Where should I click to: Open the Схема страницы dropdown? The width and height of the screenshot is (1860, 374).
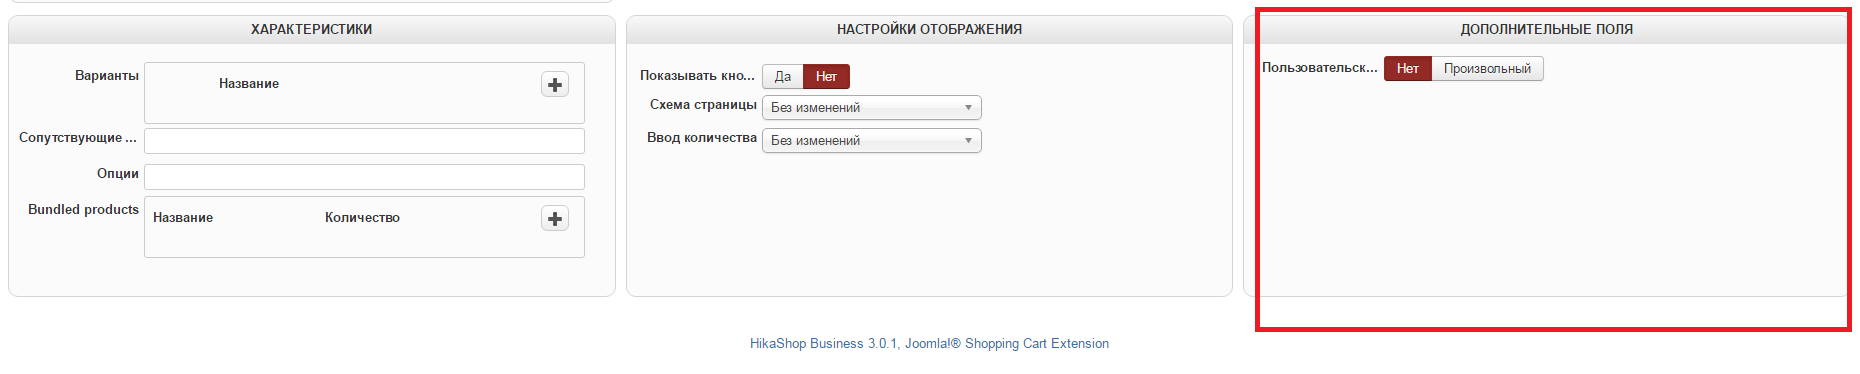(872, 107)
